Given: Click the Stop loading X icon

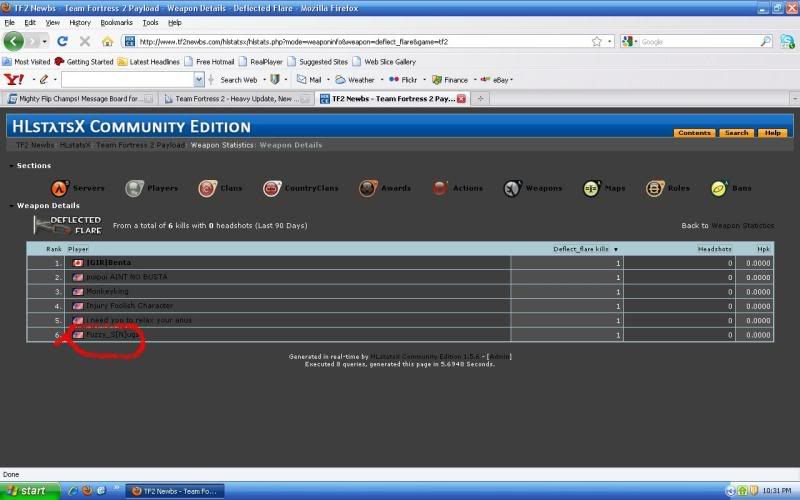Looking at the screenshot, I should click(85, 41).
